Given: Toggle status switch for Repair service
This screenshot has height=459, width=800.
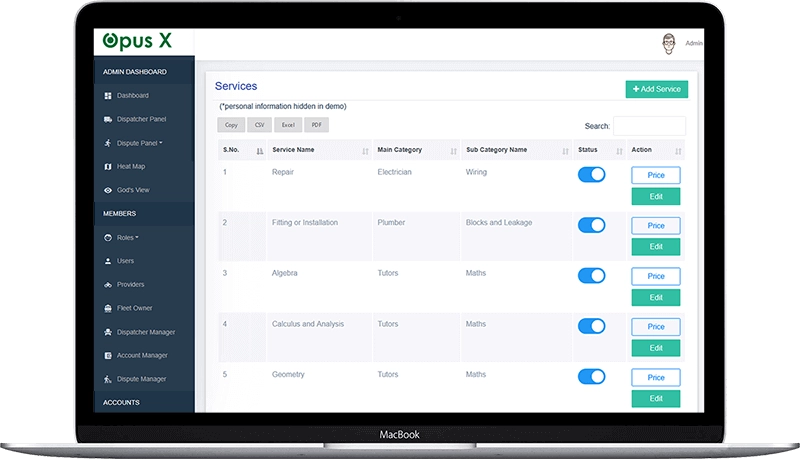Looking at the screenshot, I should pos(591,174).
